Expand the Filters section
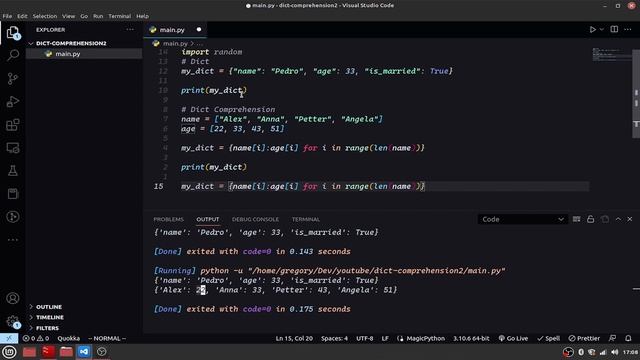 (x=84, y=328)
